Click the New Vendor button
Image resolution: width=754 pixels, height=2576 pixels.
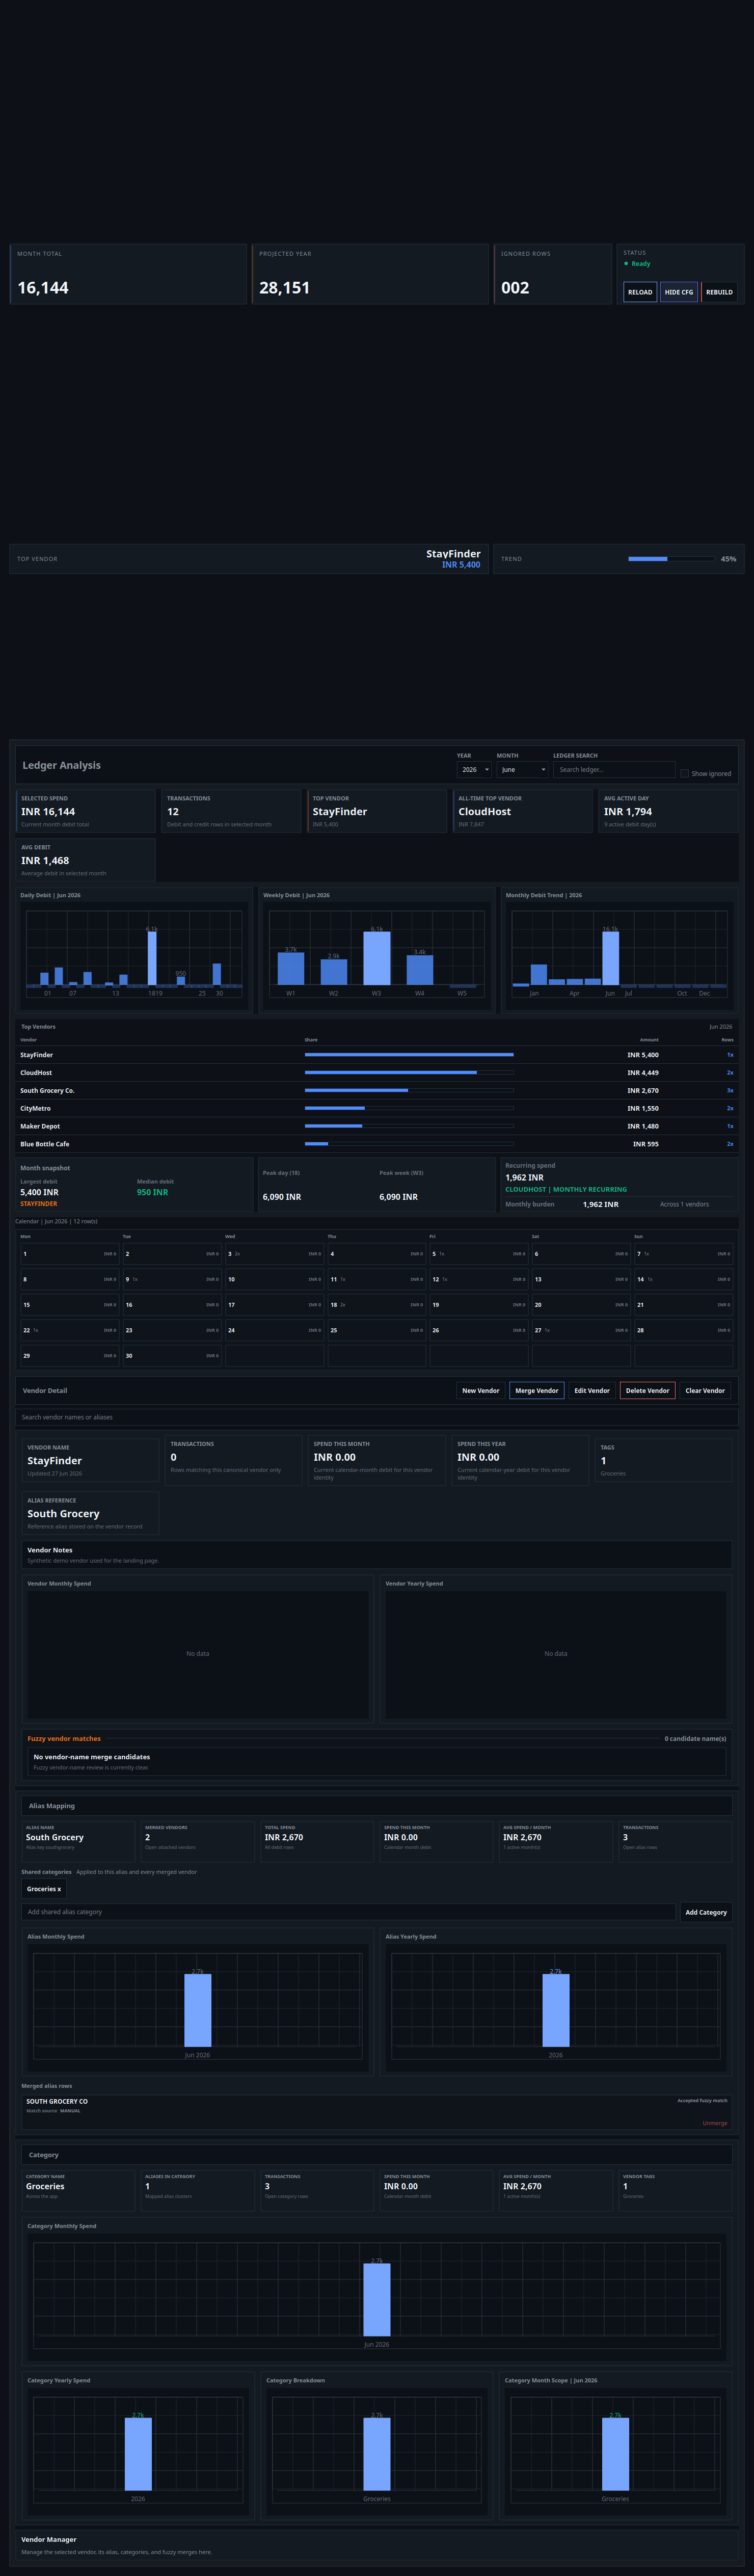[480, 1391]
